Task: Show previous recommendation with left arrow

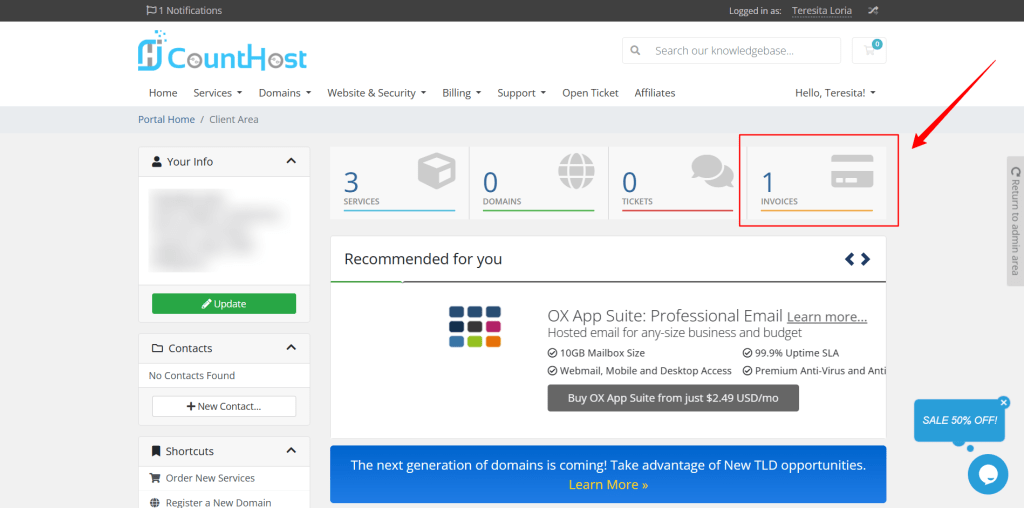Action: click(x=850, y=259)
